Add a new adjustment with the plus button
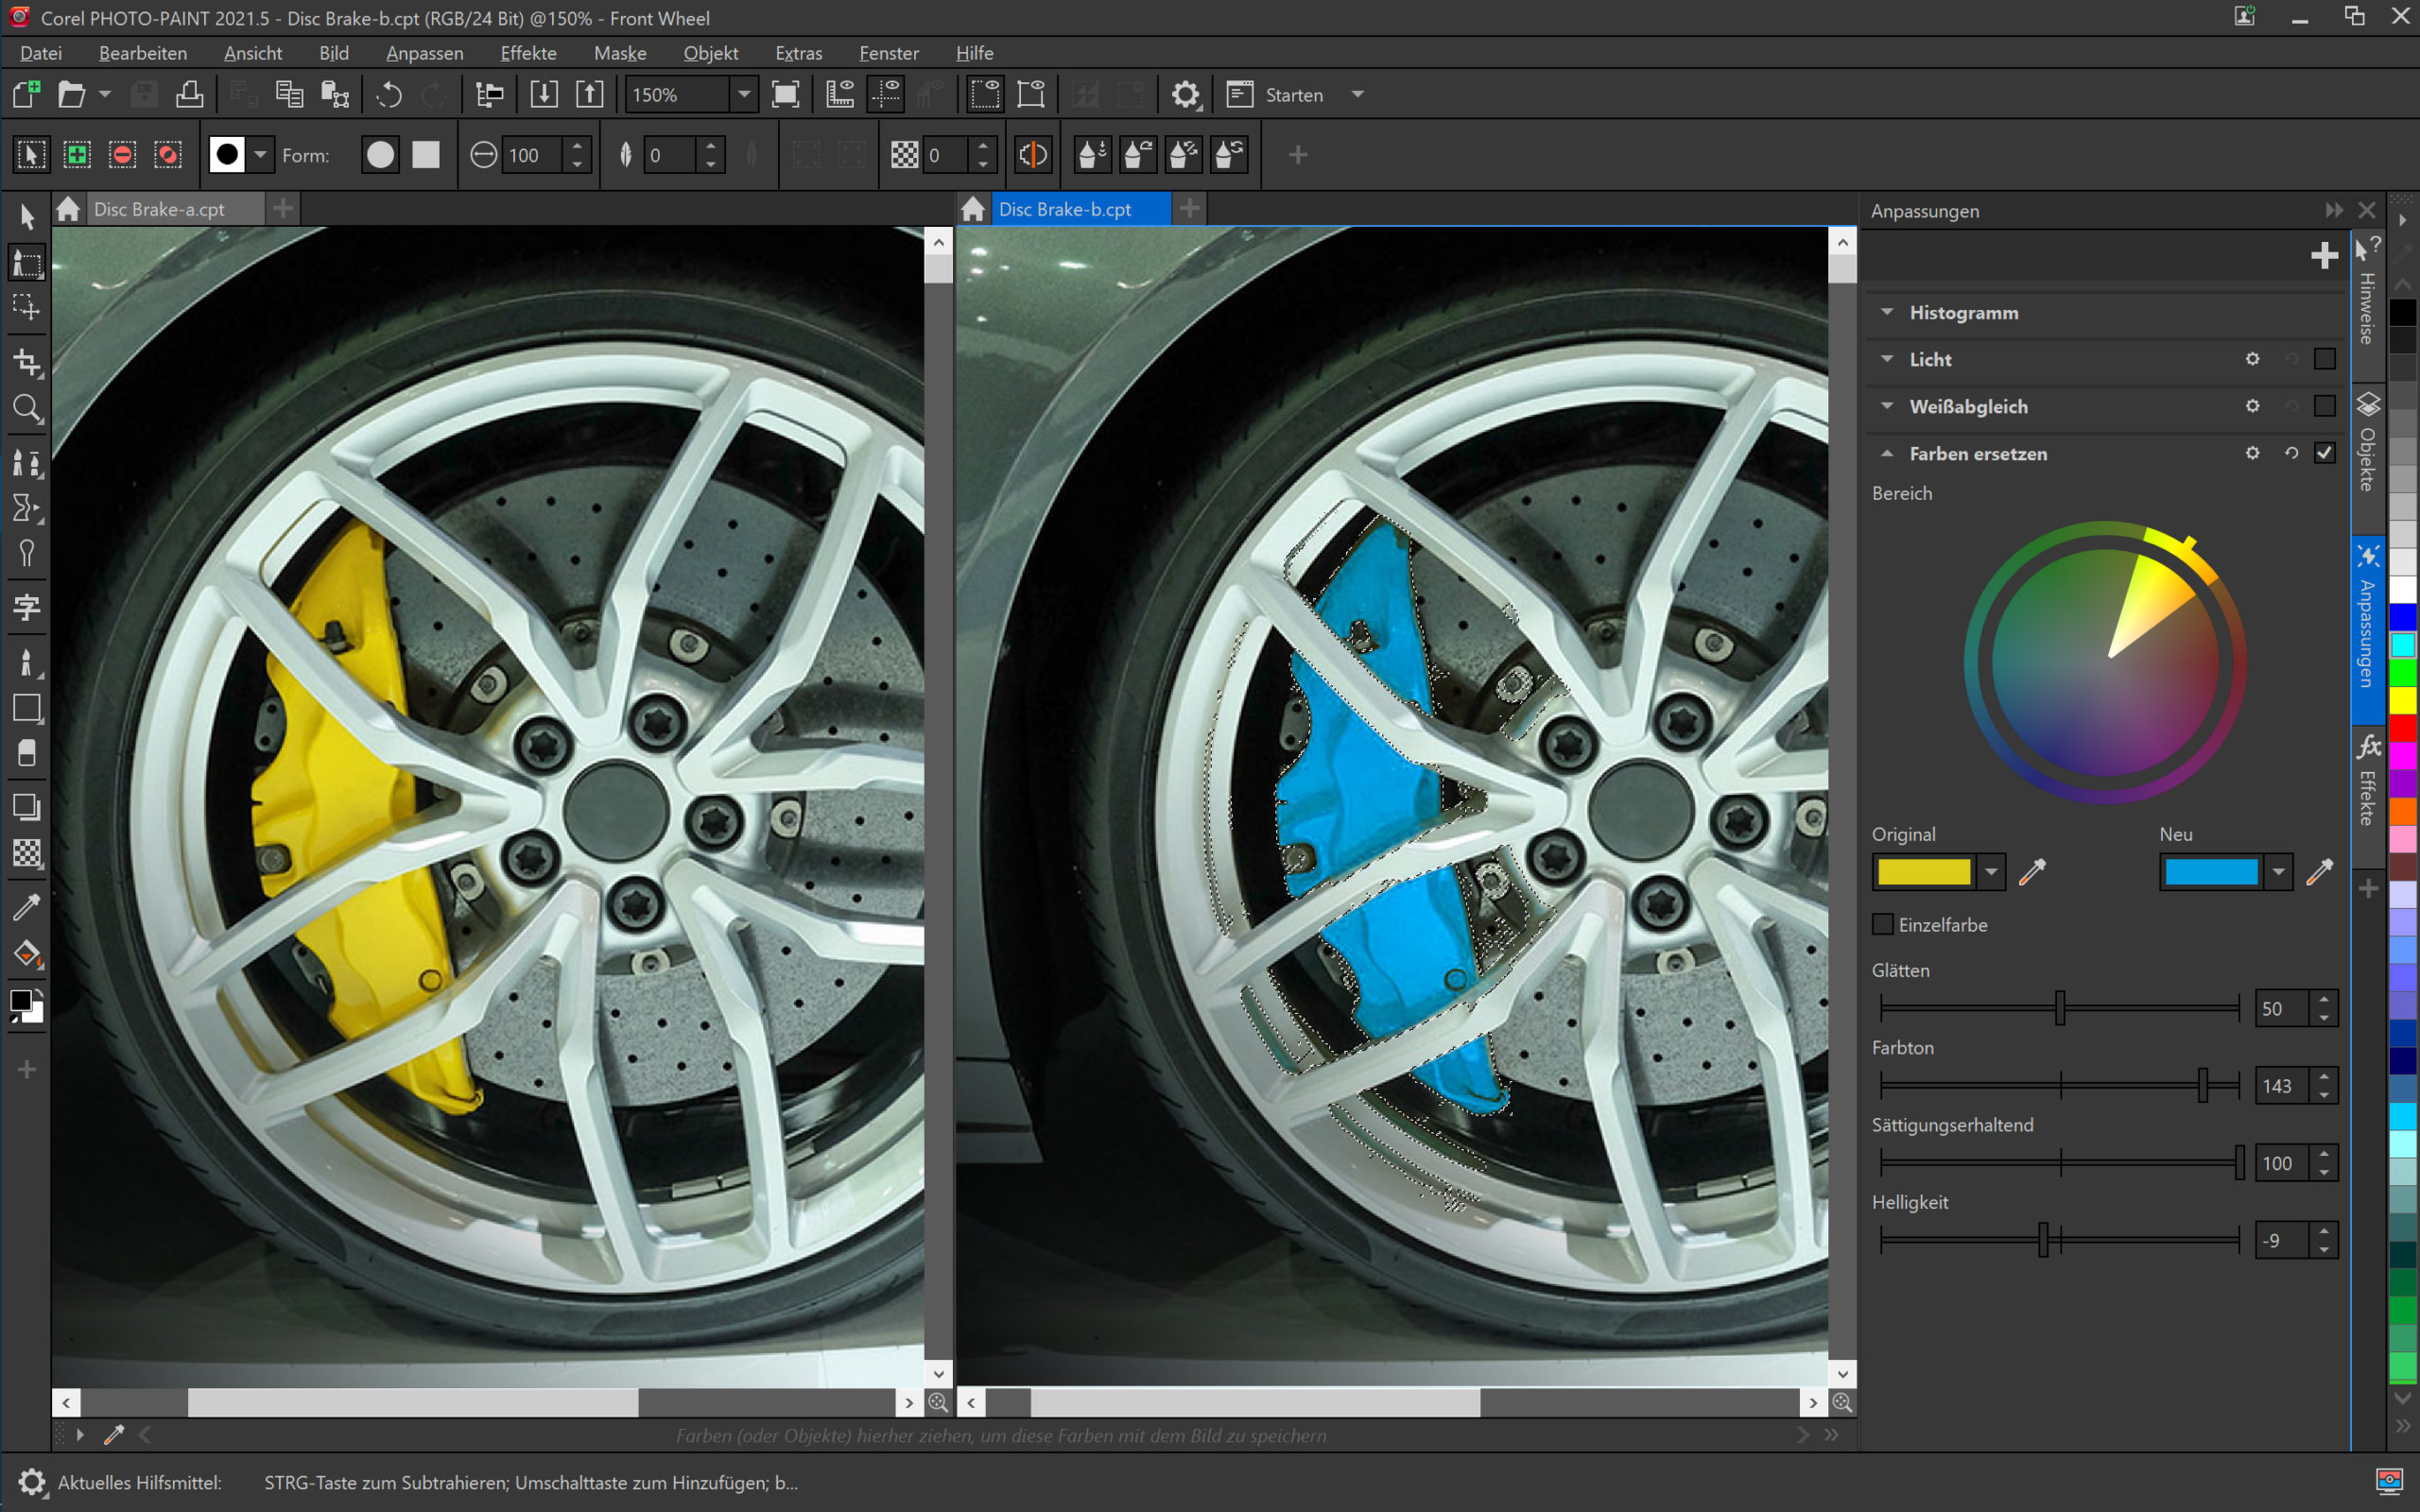 click(x=2325, y=256)
